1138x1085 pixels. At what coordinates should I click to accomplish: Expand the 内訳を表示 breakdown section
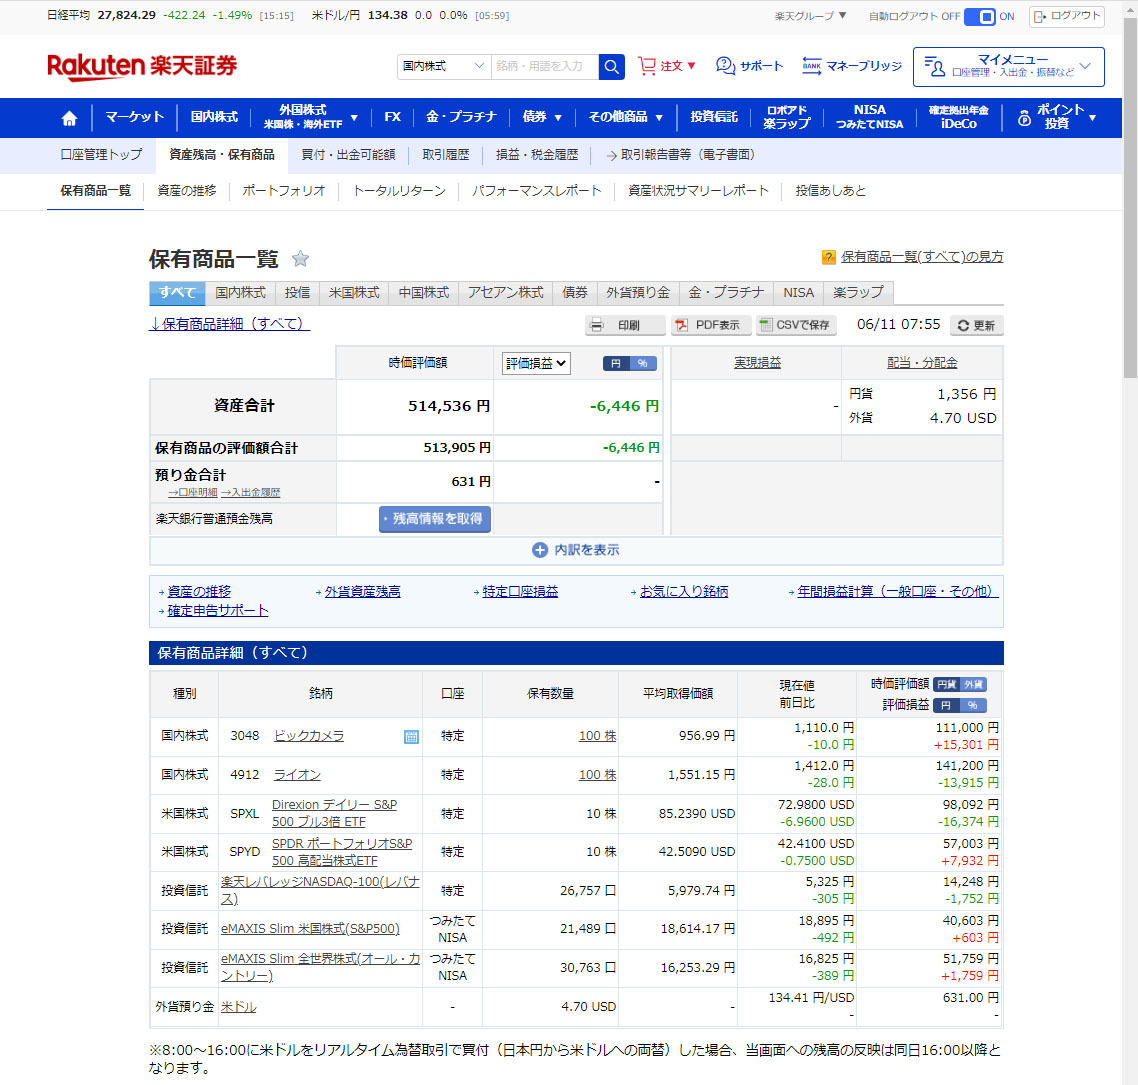pyautogui.click(x=576, y=550)
